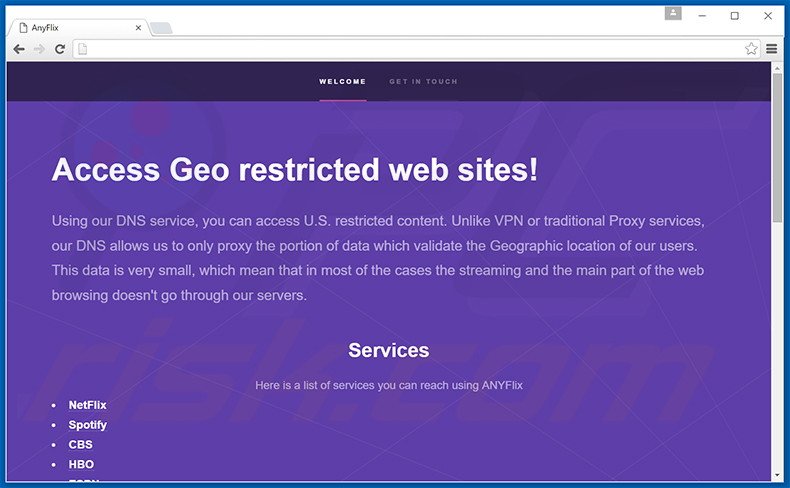This screenshot has height=488, width=790.
Task: Close the AnyFlix tab
Action: [x=138, y=27]
